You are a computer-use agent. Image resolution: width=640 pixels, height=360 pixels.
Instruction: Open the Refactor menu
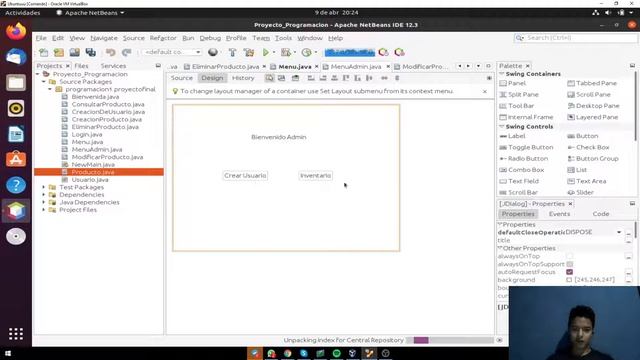point(163,38)
